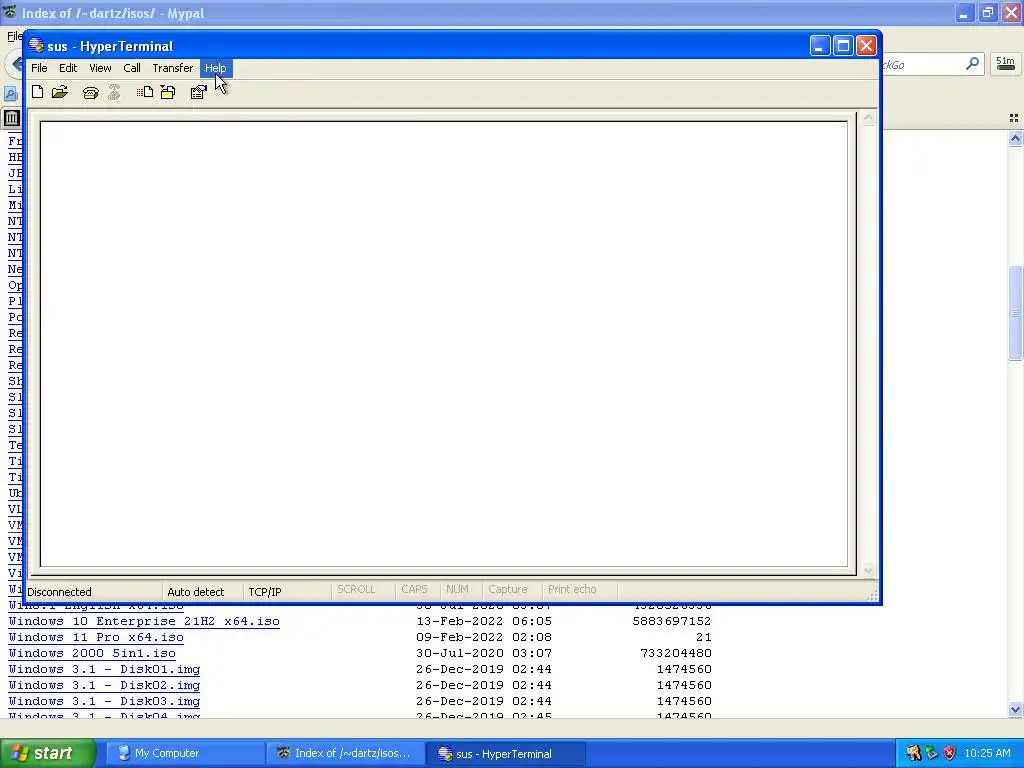Click inside the HyperTerminal terminal text area
The height and width of the screenshot is (768, 1024).
click(x=444, y=344)
